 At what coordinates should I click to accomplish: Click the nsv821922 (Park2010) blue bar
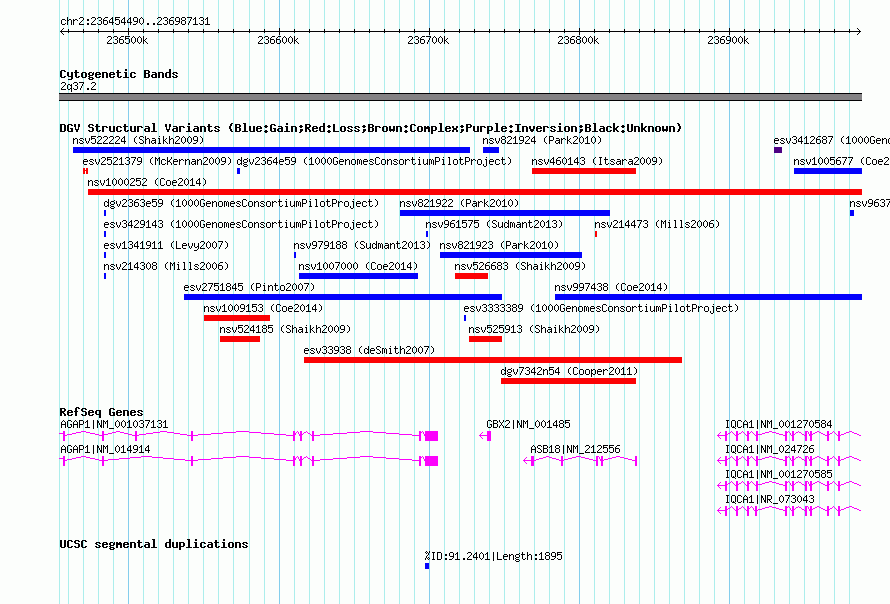click(505, 213)
